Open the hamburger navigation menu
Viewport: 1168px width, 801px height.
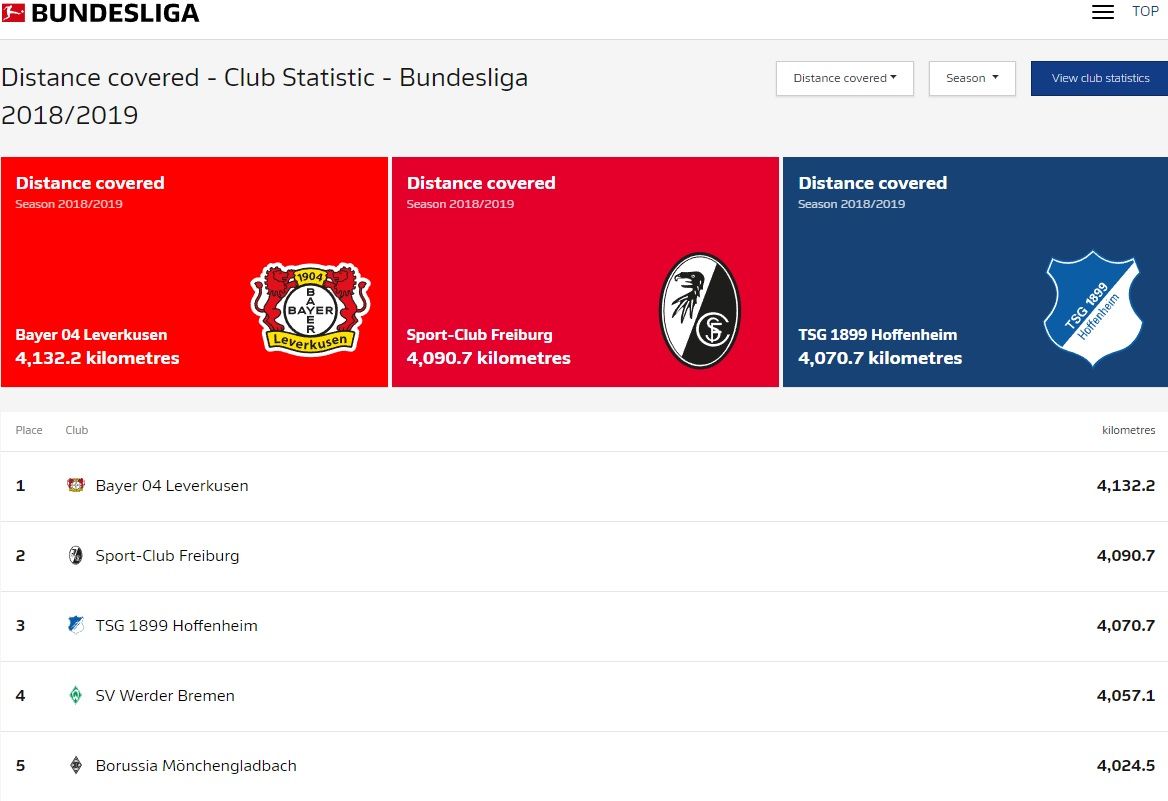click(x=1102, y=11)
